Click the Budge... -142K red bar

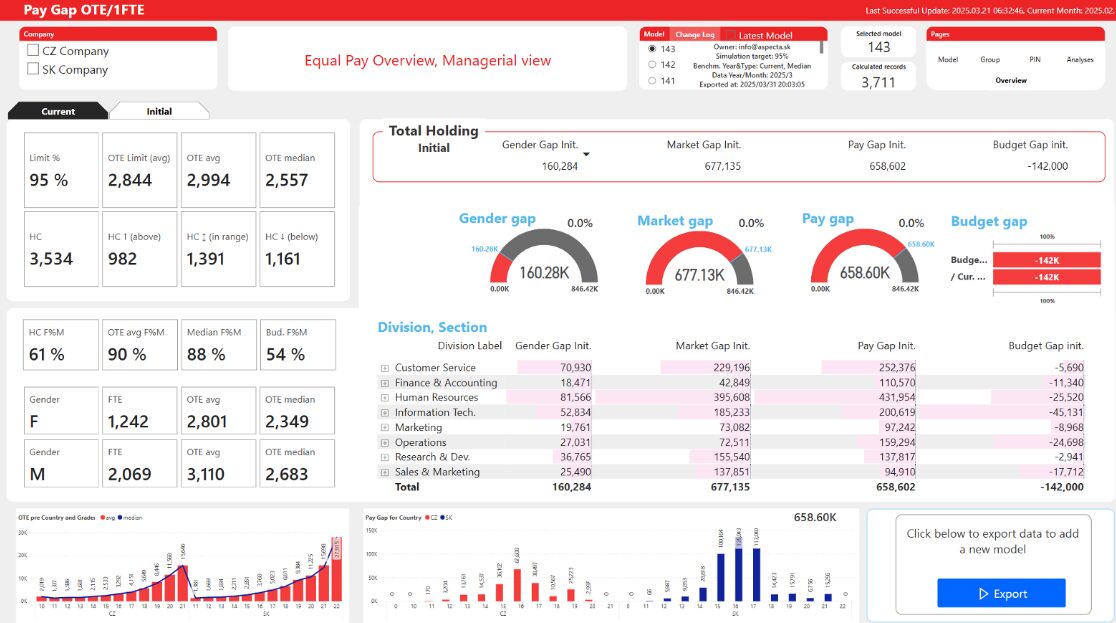(1046, 260)
